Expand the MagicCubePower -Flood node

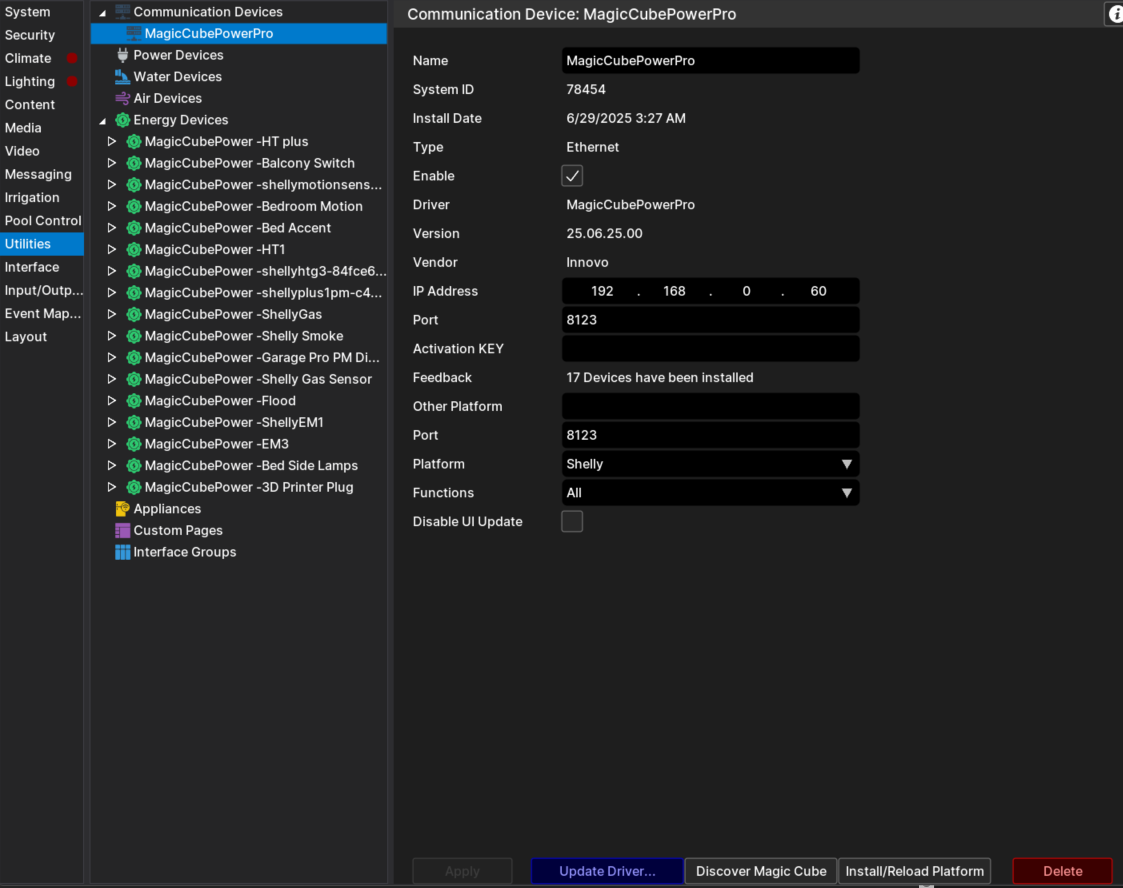112,400
